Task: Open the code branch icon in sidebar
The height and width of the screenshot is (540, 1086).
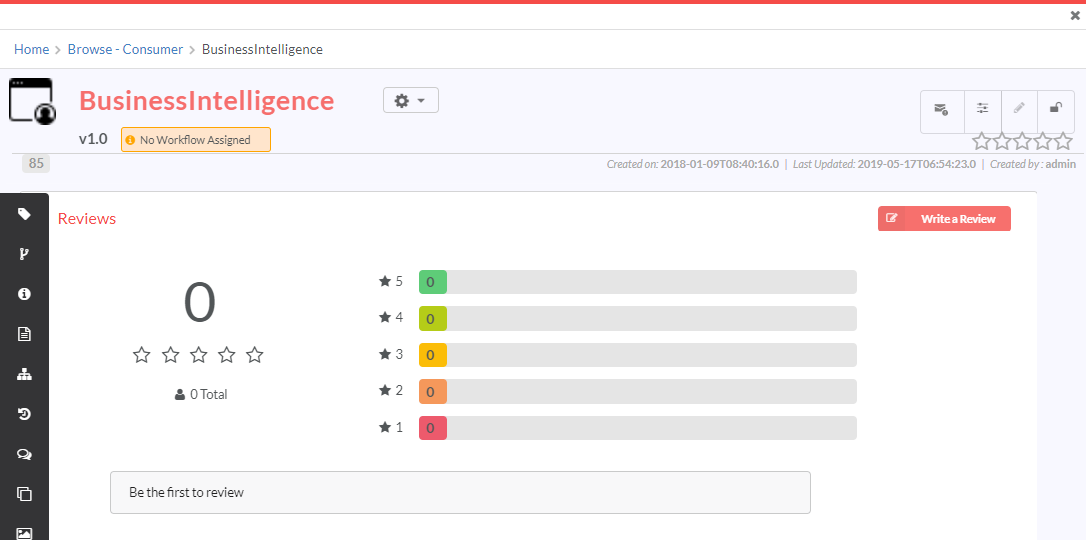Action: (x=24, y=254)
